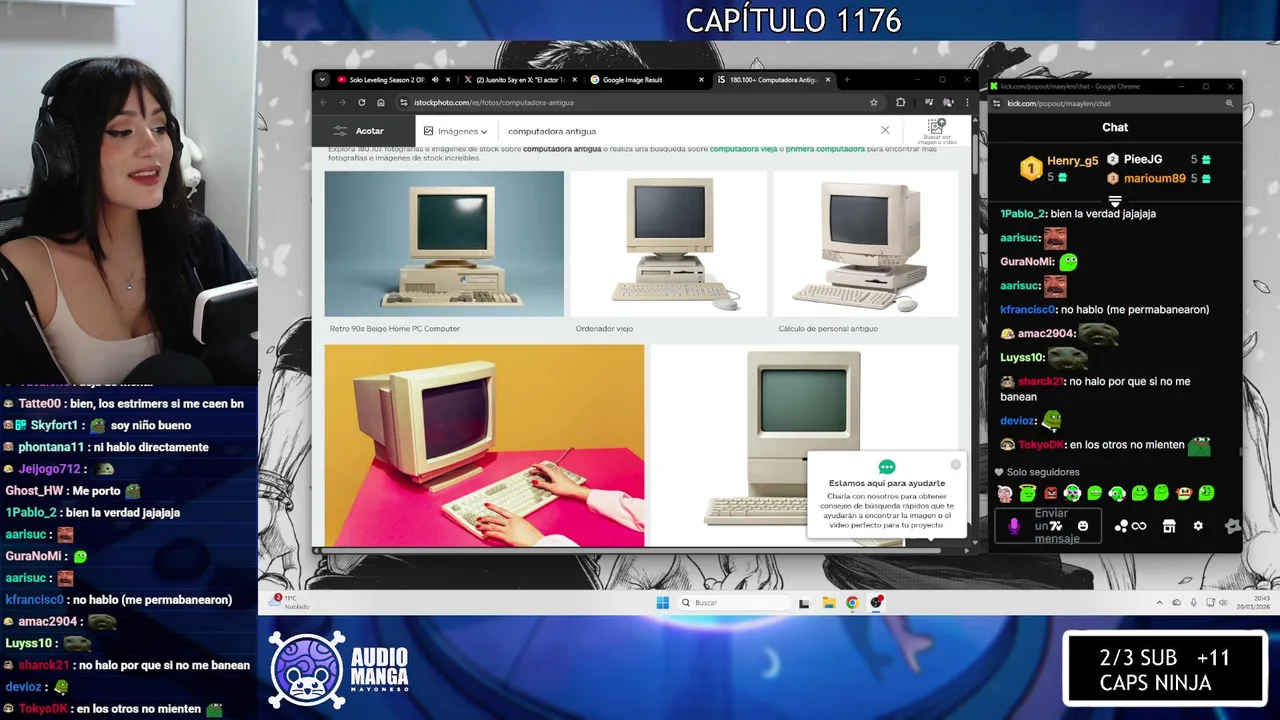
Task: View site settings icon in kick chat window
Action: tap(997, 103)
